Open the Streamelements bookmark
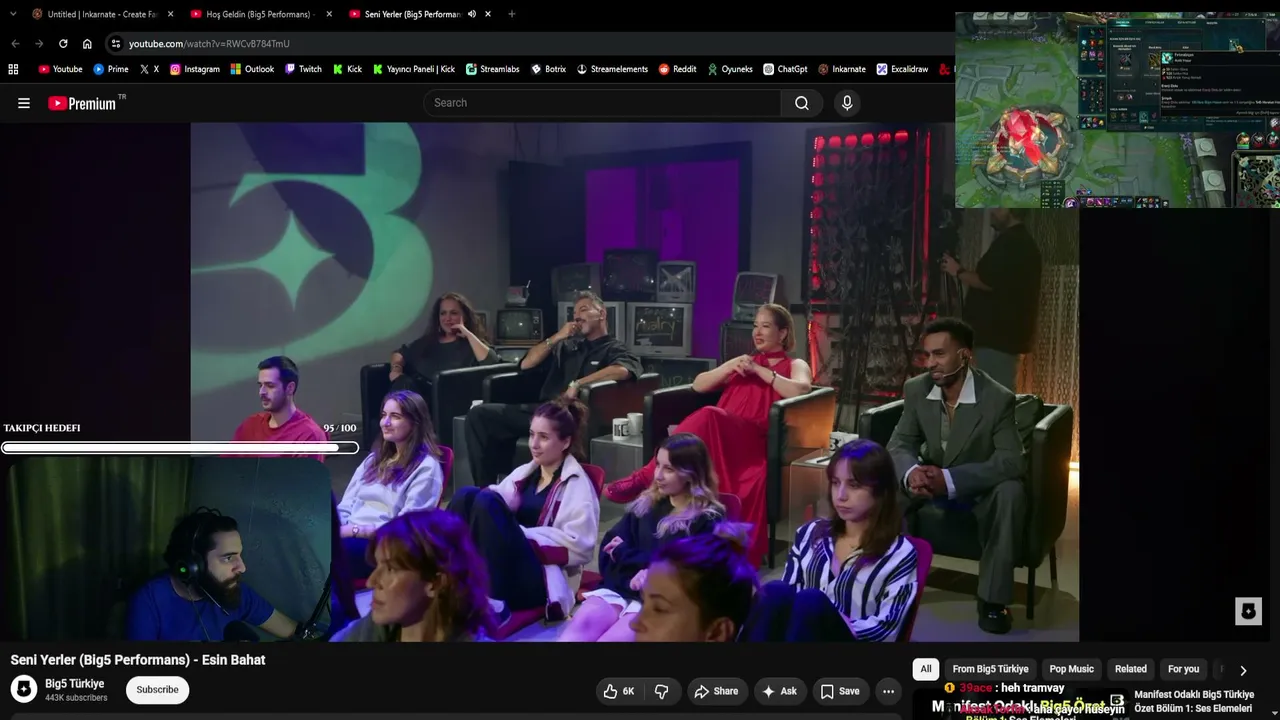The image size is (1280, 720). [x=612, y=69]
